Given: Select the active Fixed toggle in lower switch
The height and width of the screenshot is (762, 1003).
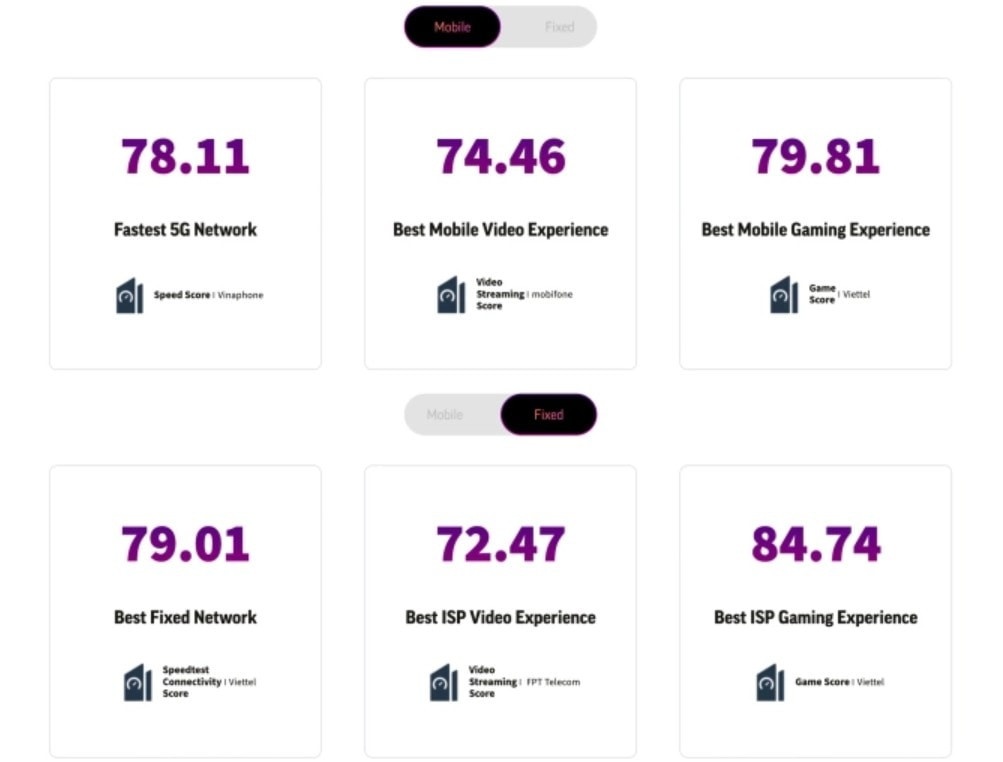Looking at the screenshot, I should tap(548, 414).
